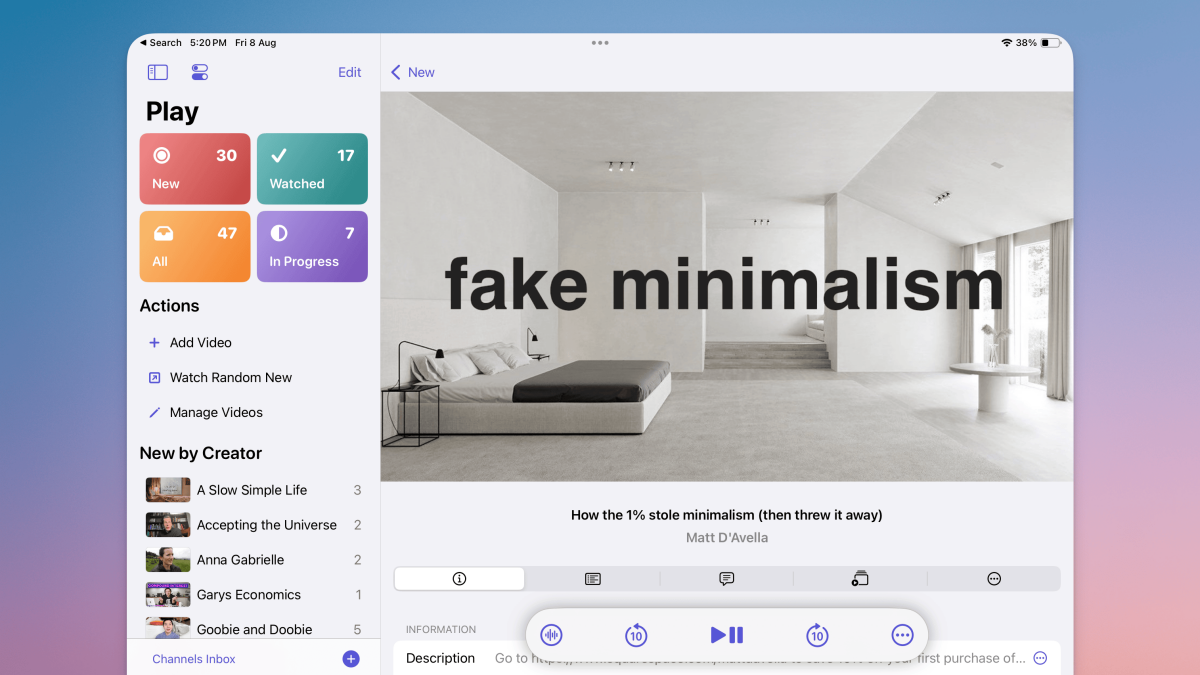
Task: Open the playlists tab icon
Action: (x=860, y=579)
